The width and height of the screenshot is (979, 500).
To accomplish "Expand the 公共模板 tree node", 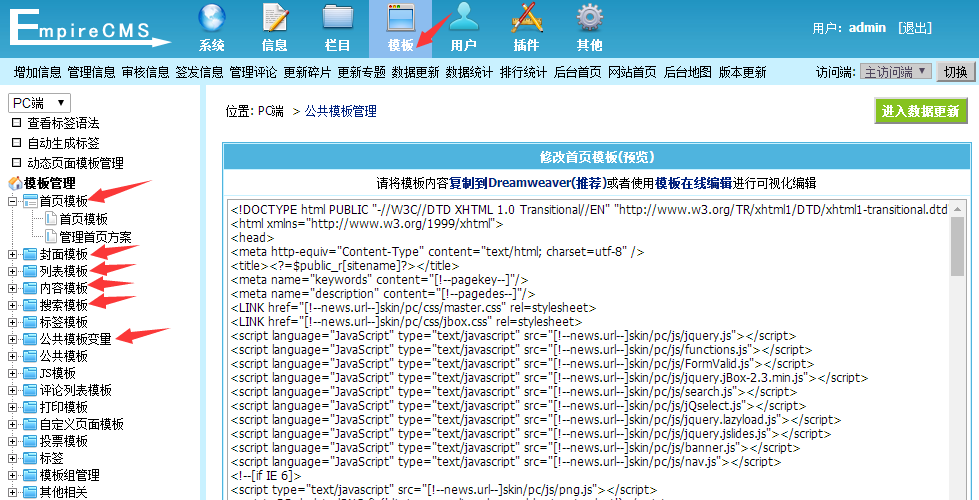I will click(x=12, y=356).
